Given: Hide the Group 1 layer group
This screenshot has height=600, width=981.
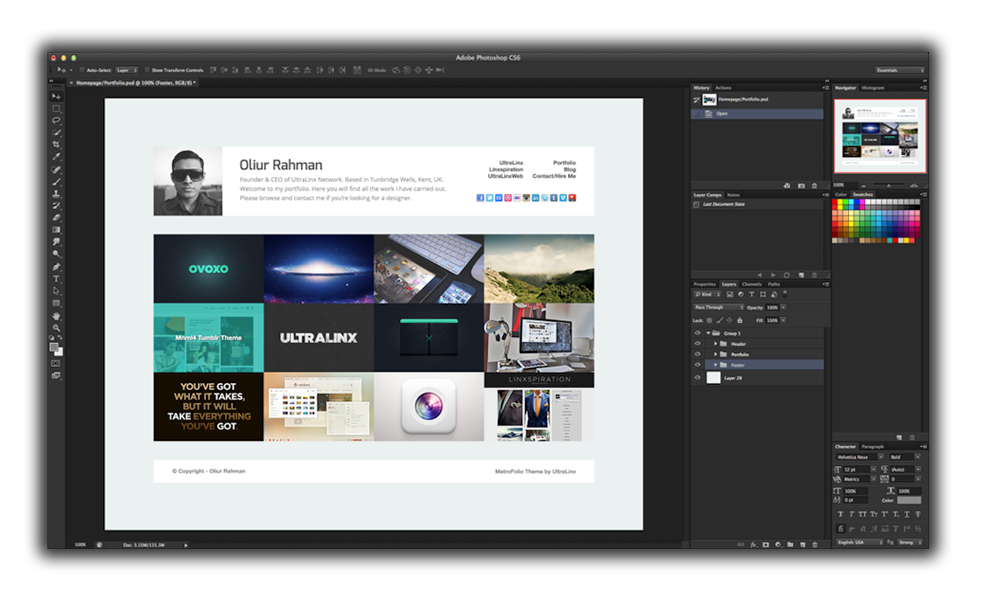Looking at the screenshot, I should click(x=698, y=333).
